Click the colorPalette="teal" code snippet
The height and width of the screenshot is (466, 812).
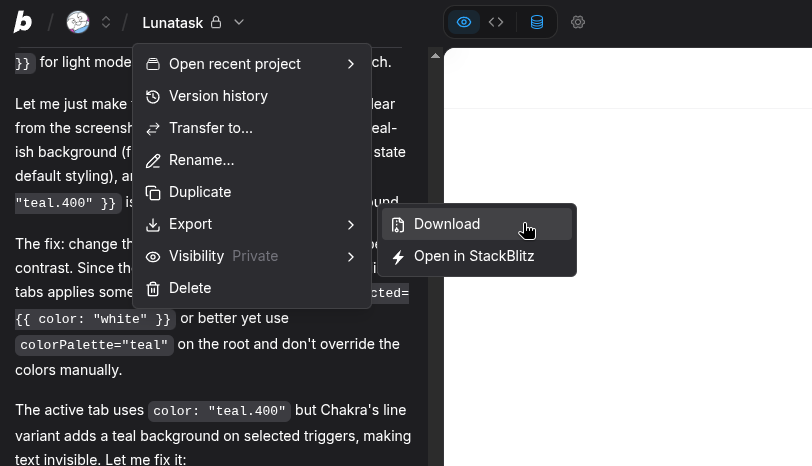[x=94, y=345]
